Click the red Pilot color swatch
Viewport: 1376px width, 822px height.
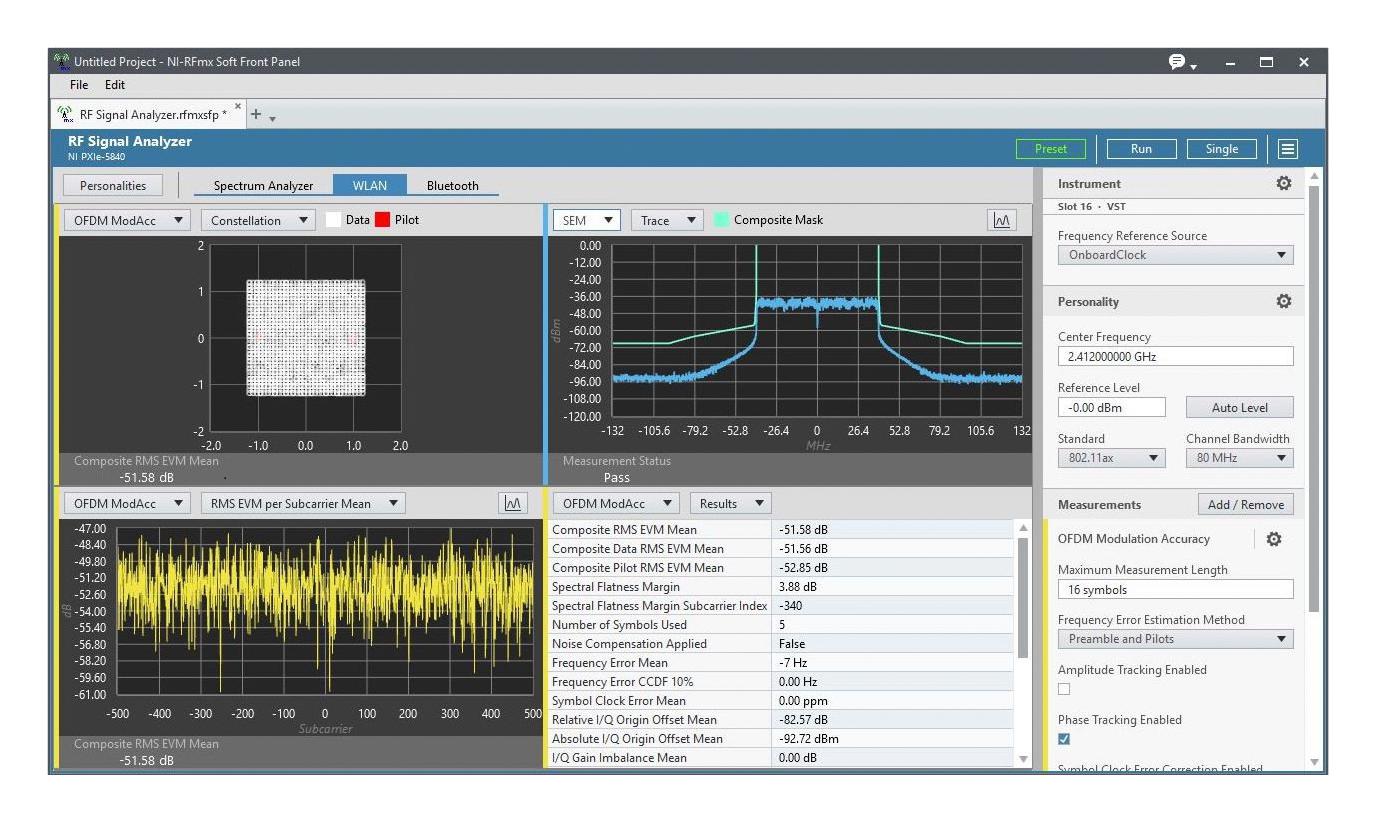382,220
